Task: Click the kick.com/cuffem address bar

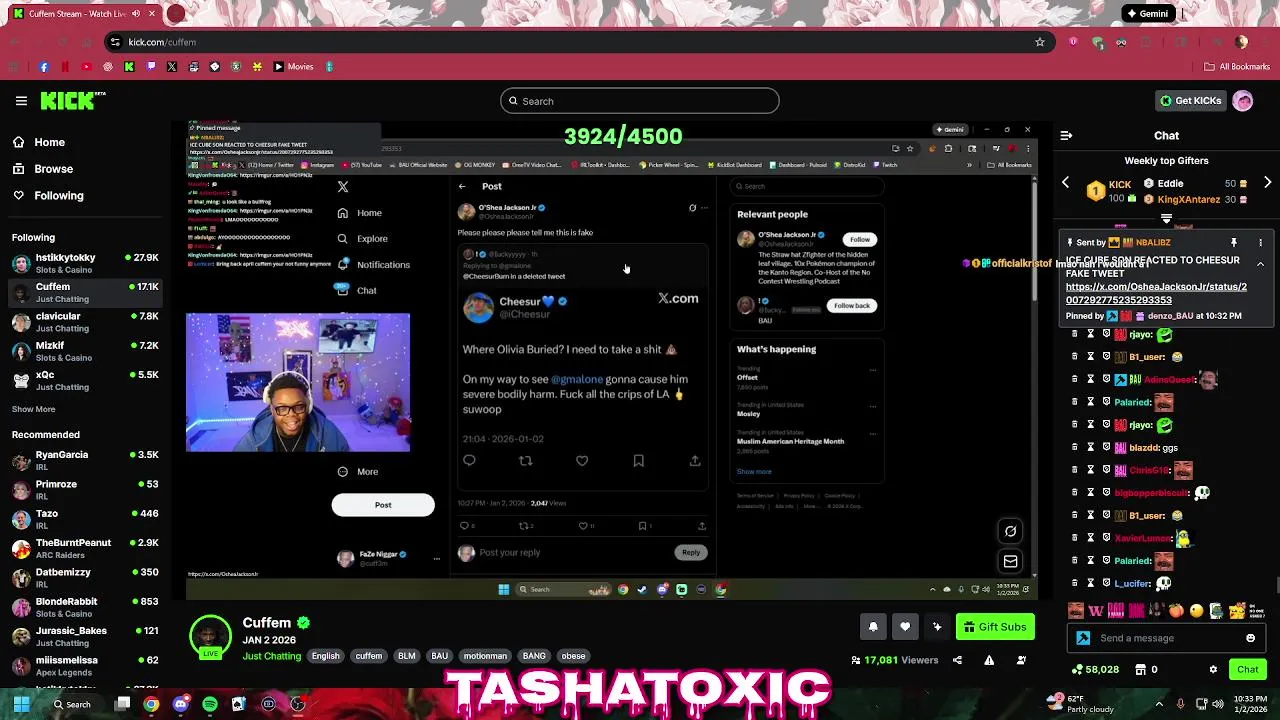Action: click(580, 42)
